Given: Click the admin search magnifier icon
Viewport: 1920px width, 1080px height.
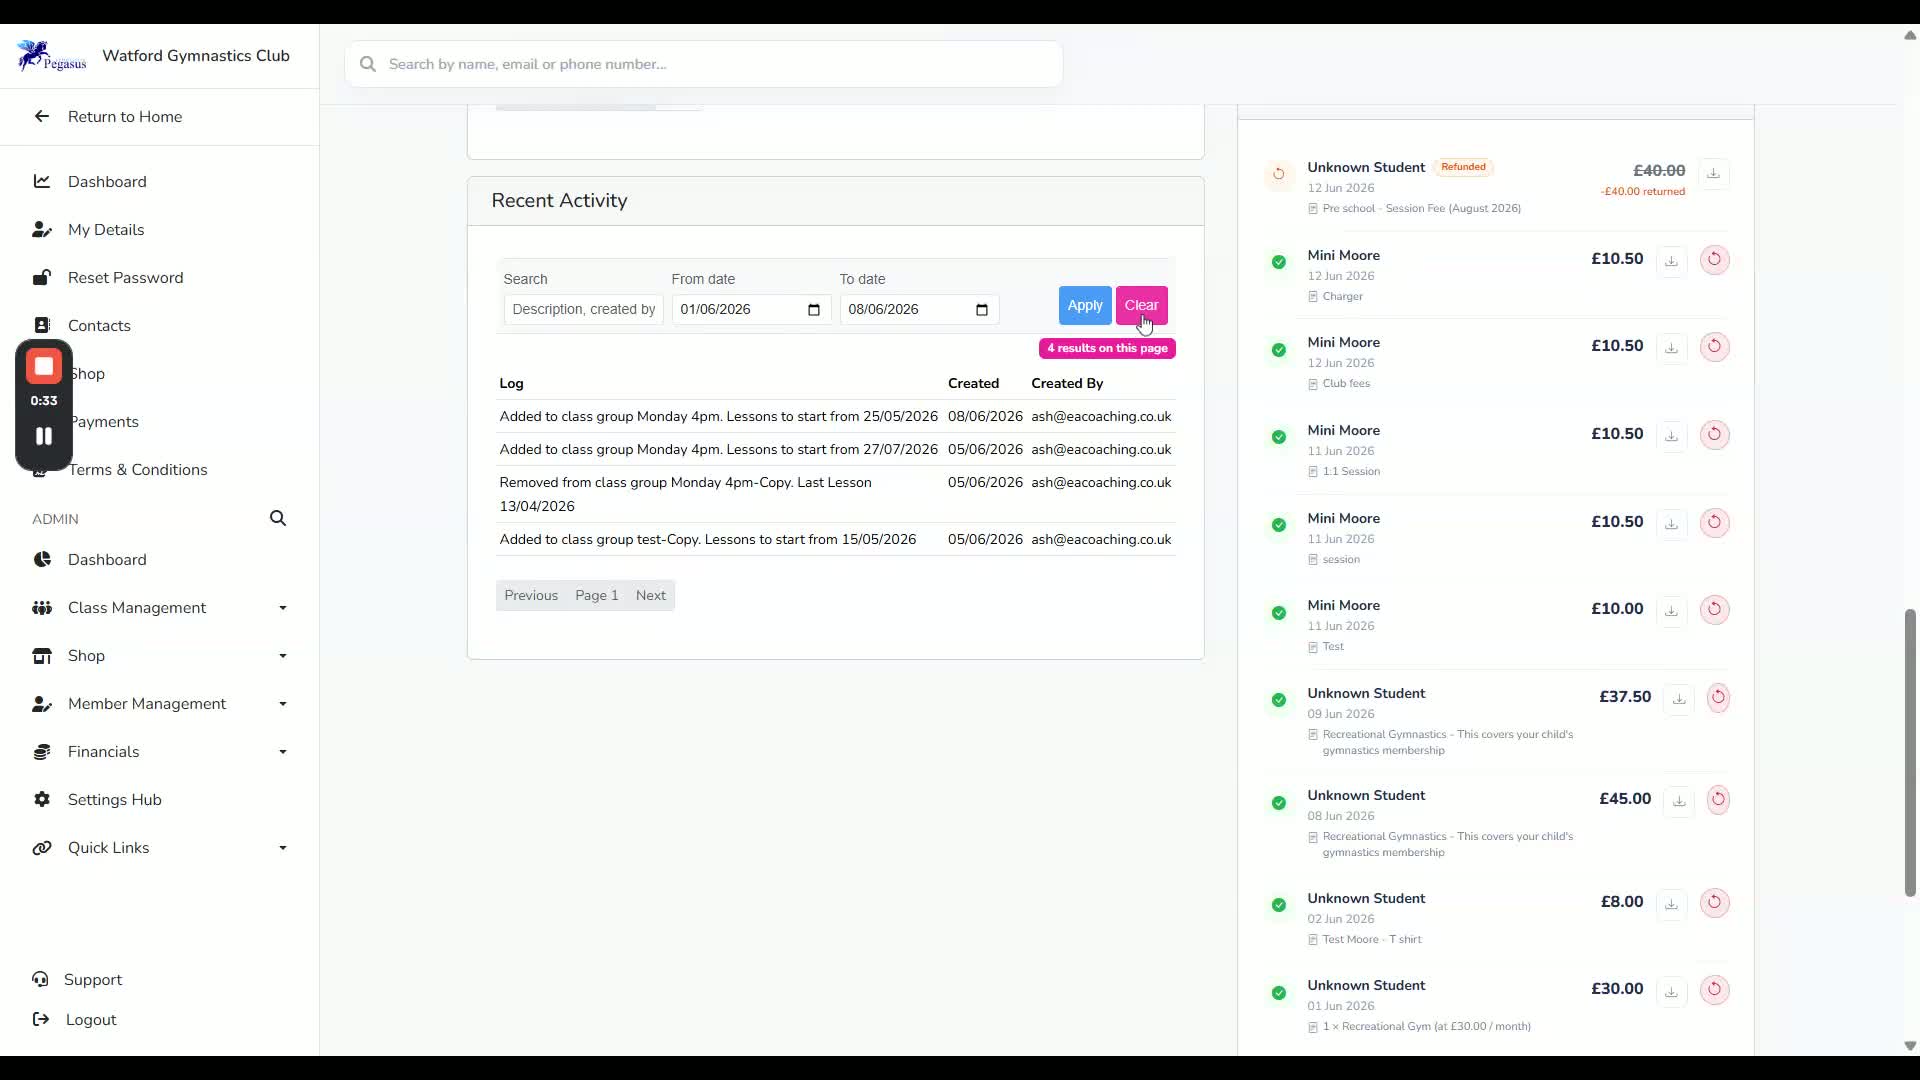Looking at the screenshot, I should [x=278, y=518].
